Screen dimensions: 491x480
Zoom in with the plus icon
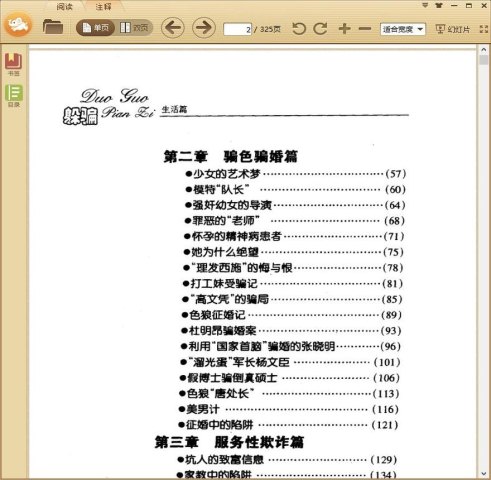point(345,29)
